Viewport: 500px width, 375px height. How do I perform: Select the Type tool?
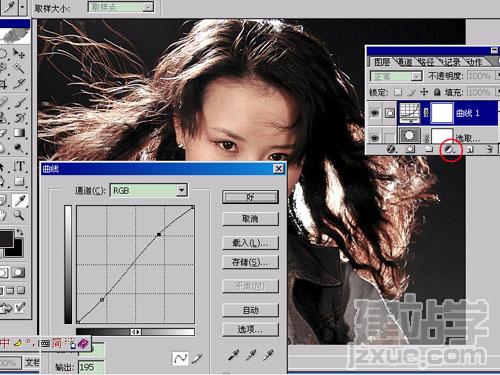point(19,166)
